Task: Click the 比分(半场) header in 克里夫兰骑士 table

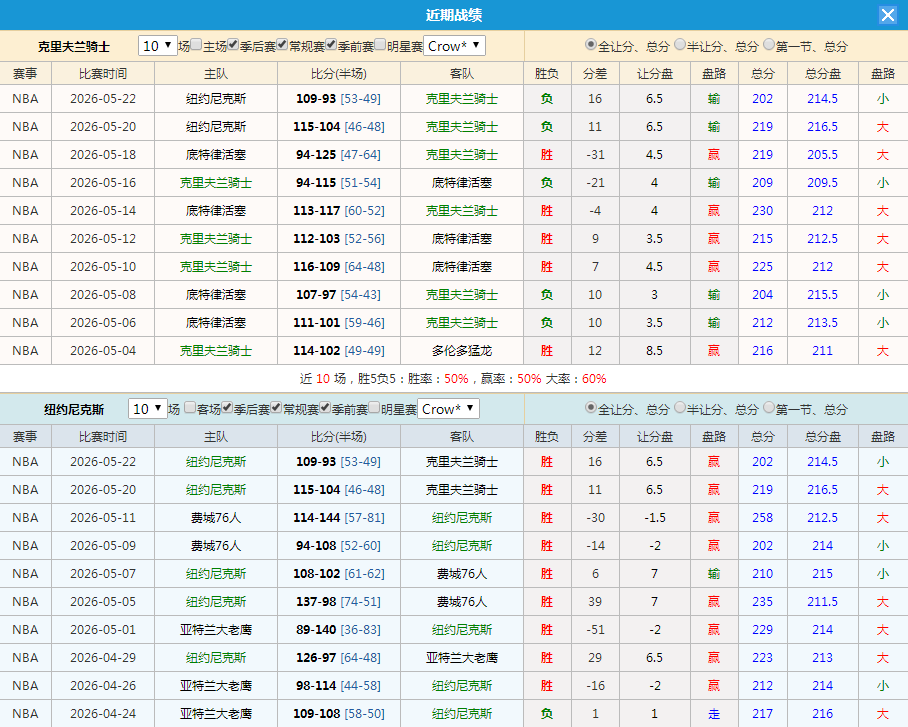Action: [339, 74]
